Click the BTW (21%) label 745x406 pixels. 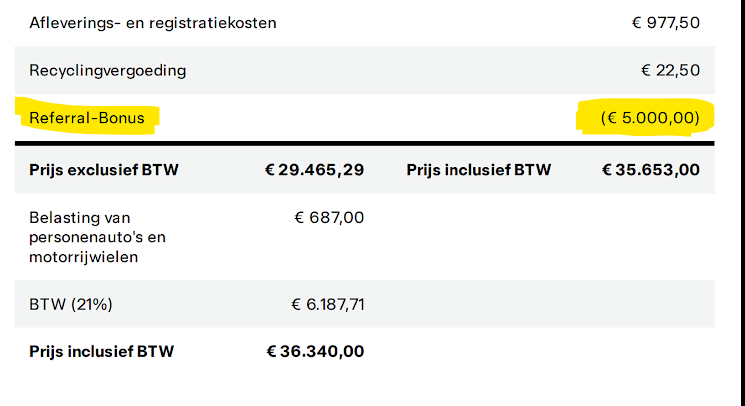click(x=72, y=304)
